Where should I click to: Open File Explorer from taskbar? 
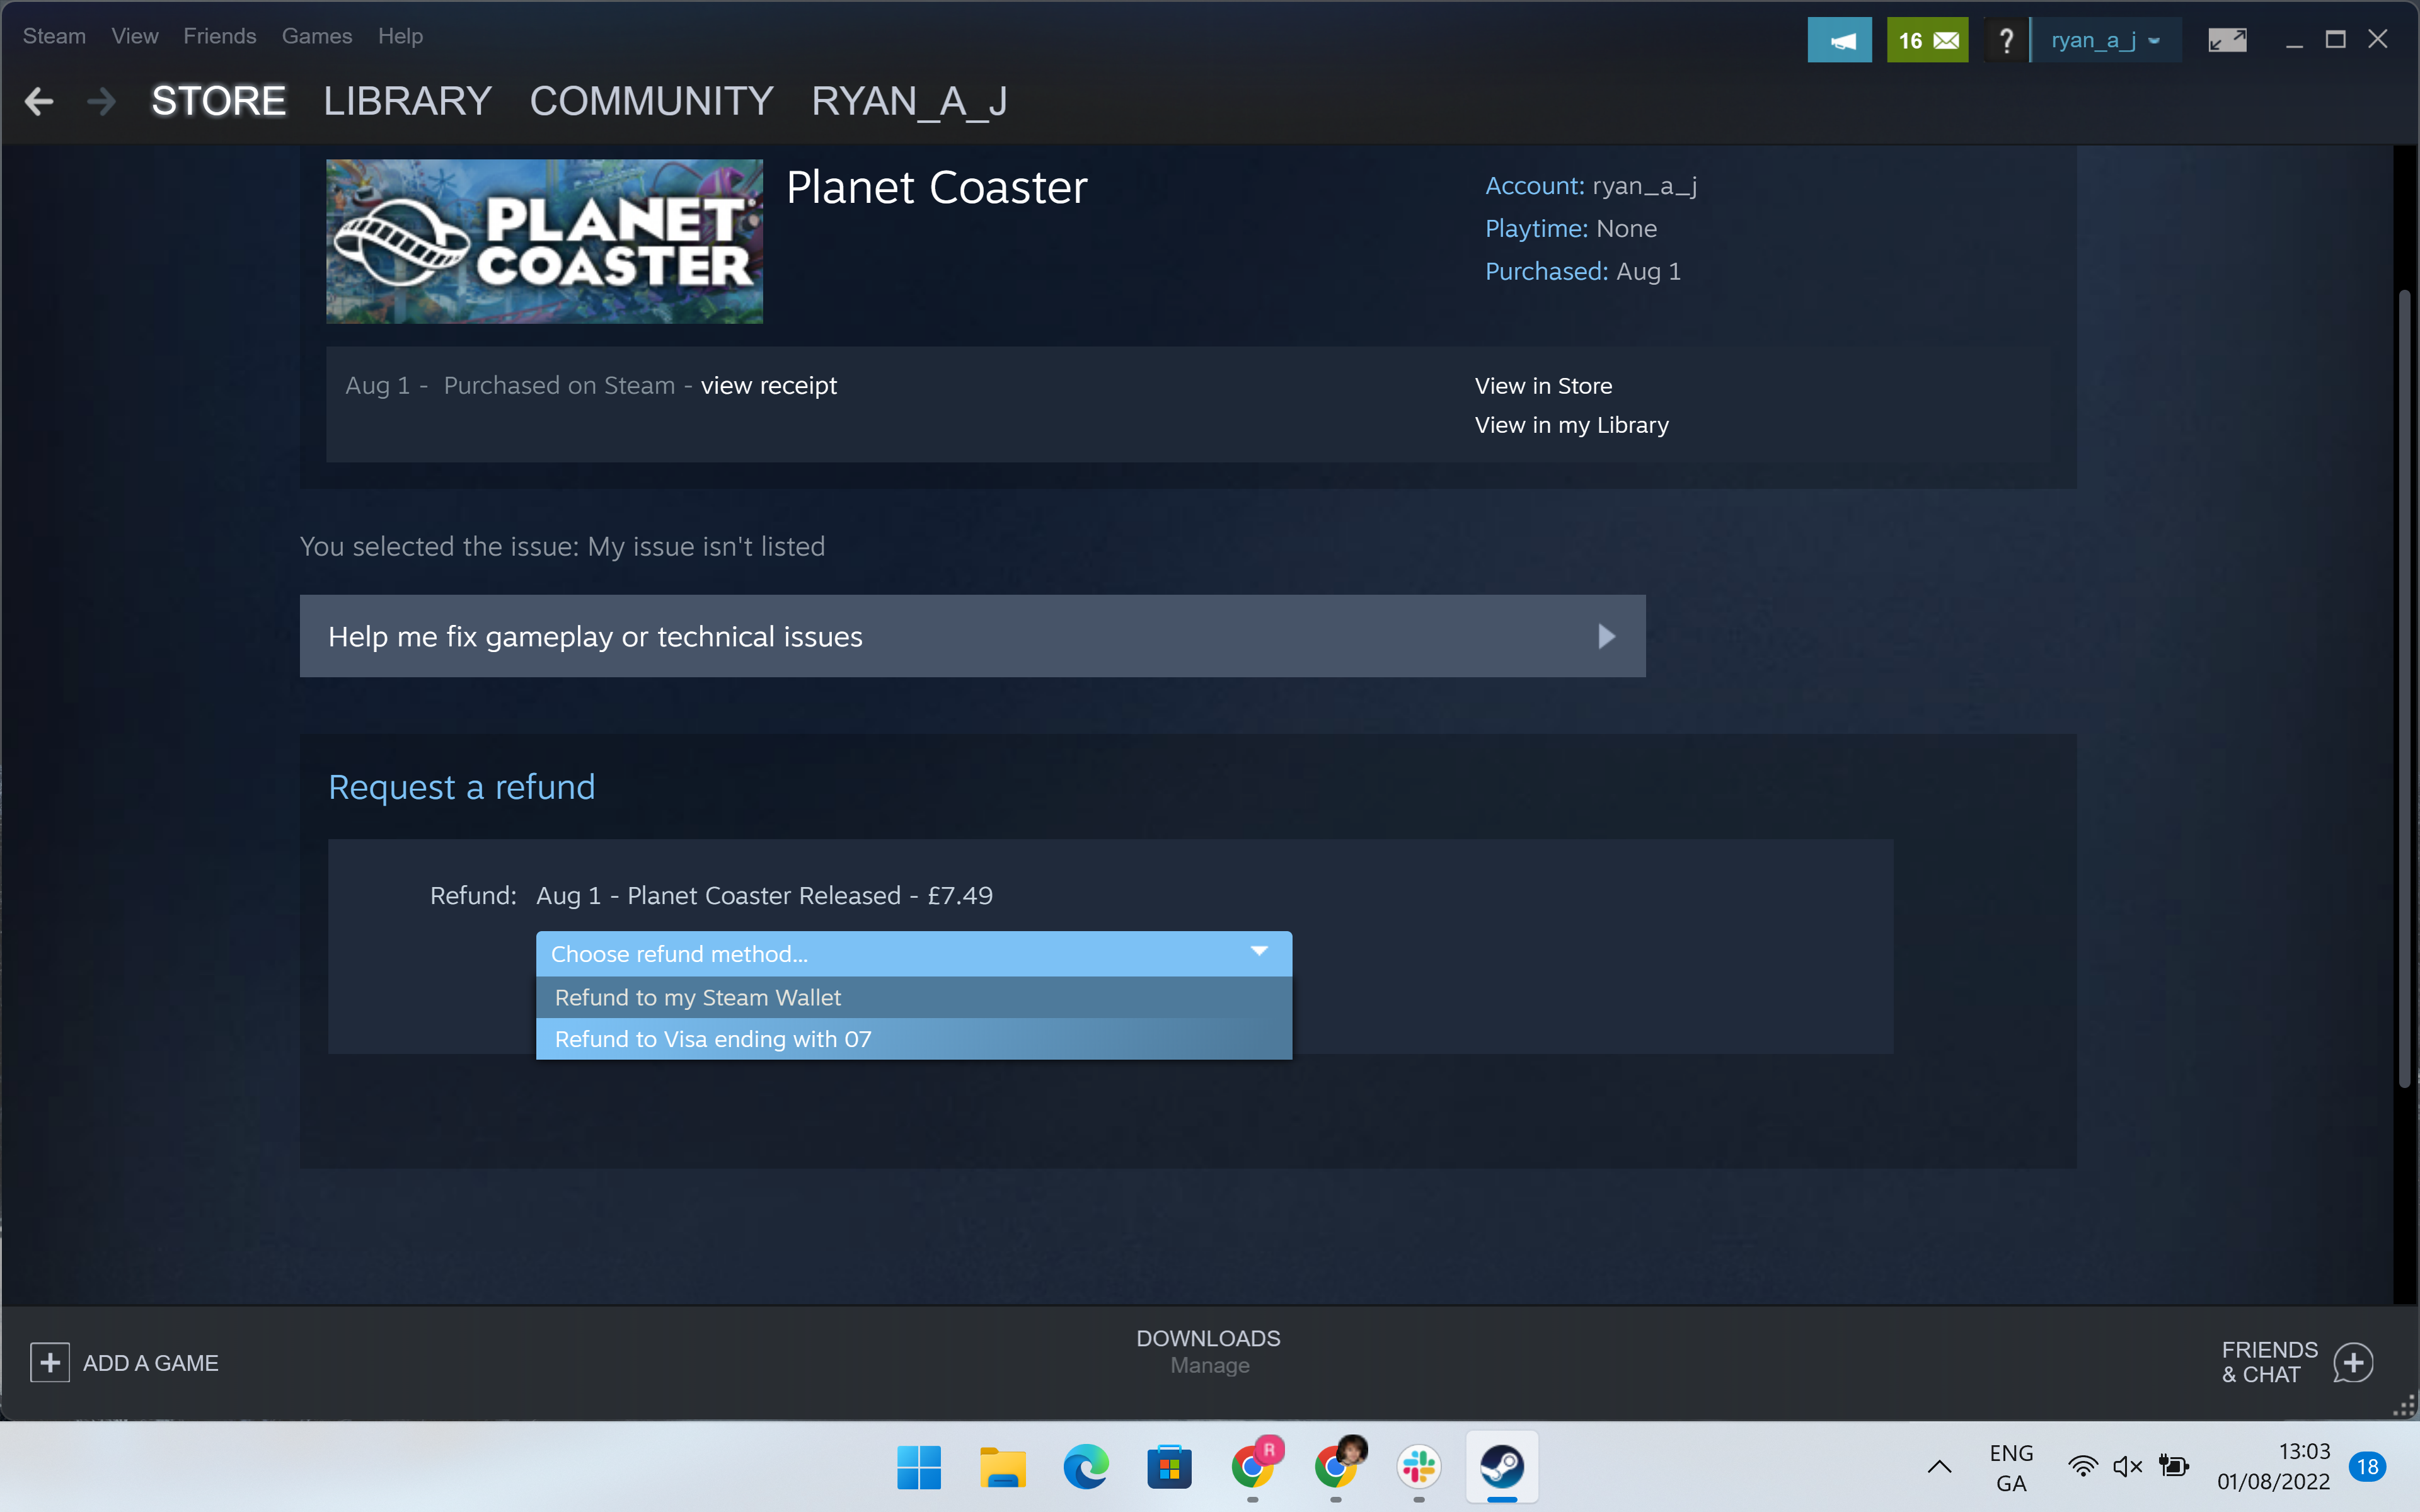(1002, 1467)
